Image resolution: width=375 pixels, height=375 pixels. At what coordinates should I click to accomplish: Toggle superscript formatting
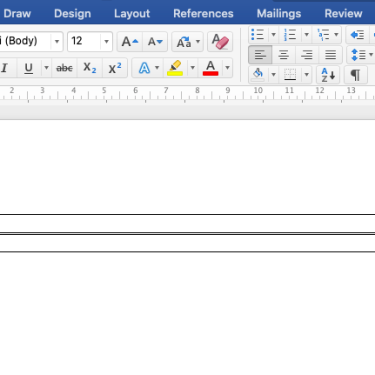point(115,68)
